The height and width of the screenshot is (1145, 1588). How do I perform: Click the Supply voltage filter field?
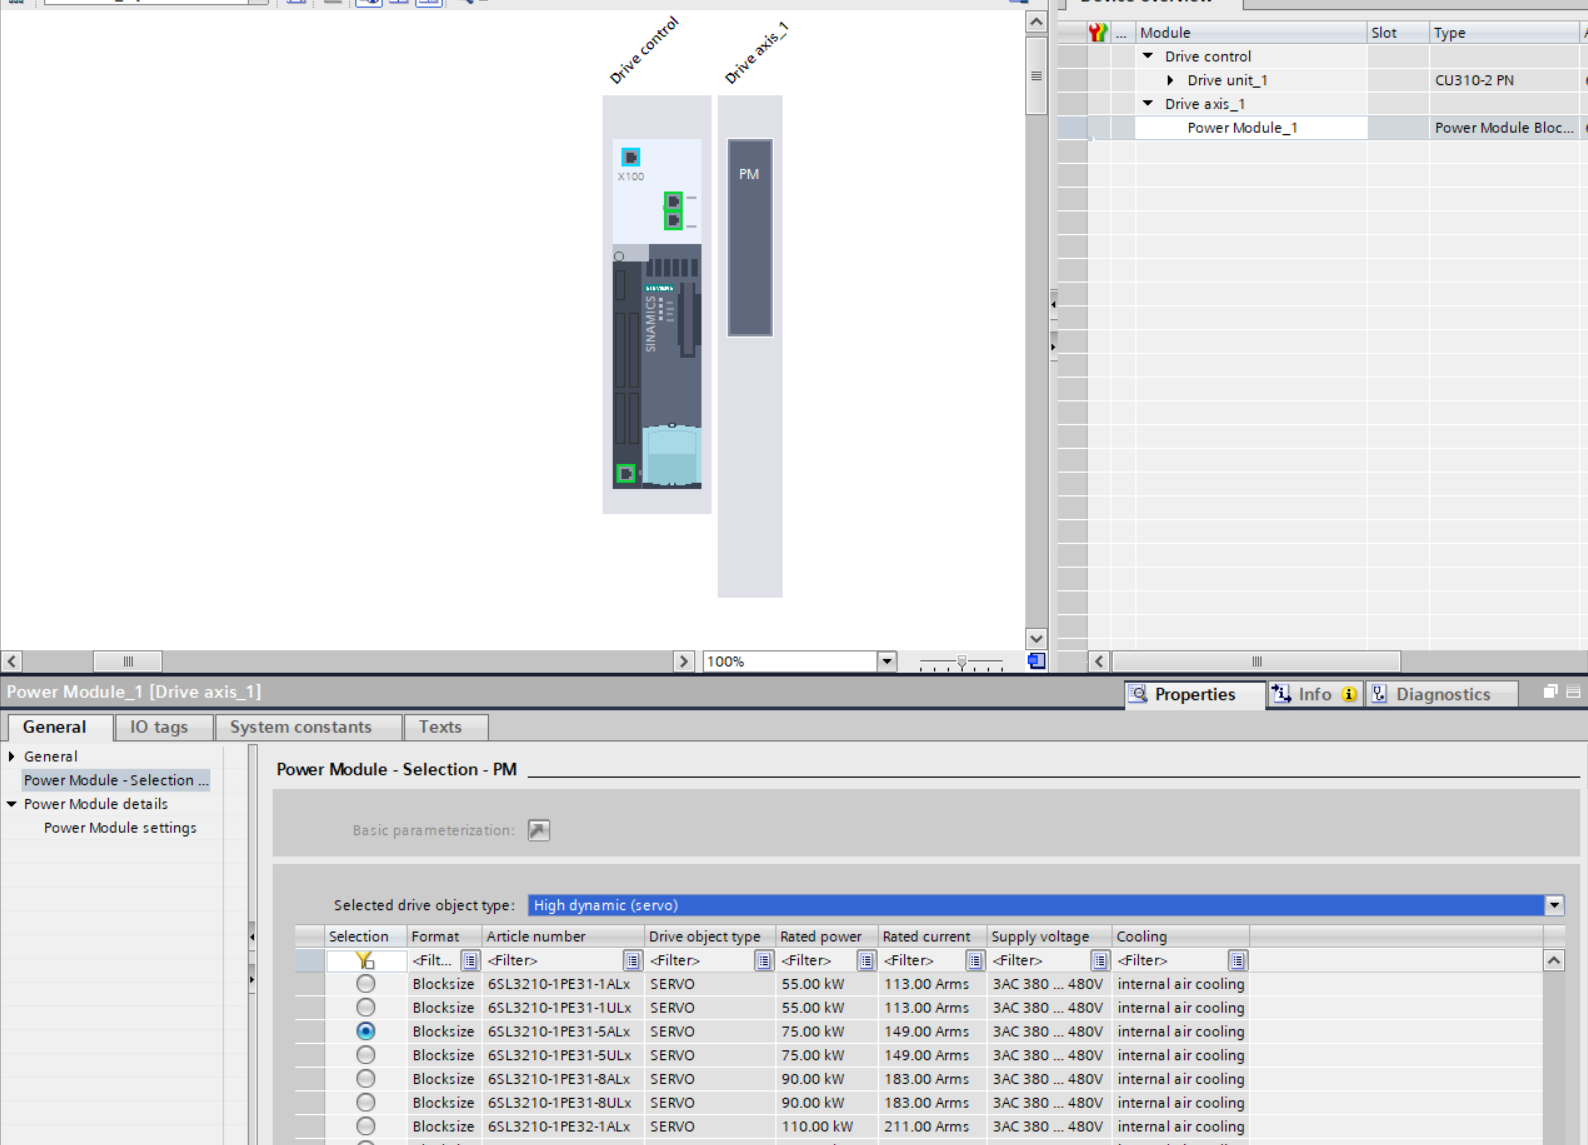click(1038, 961)
